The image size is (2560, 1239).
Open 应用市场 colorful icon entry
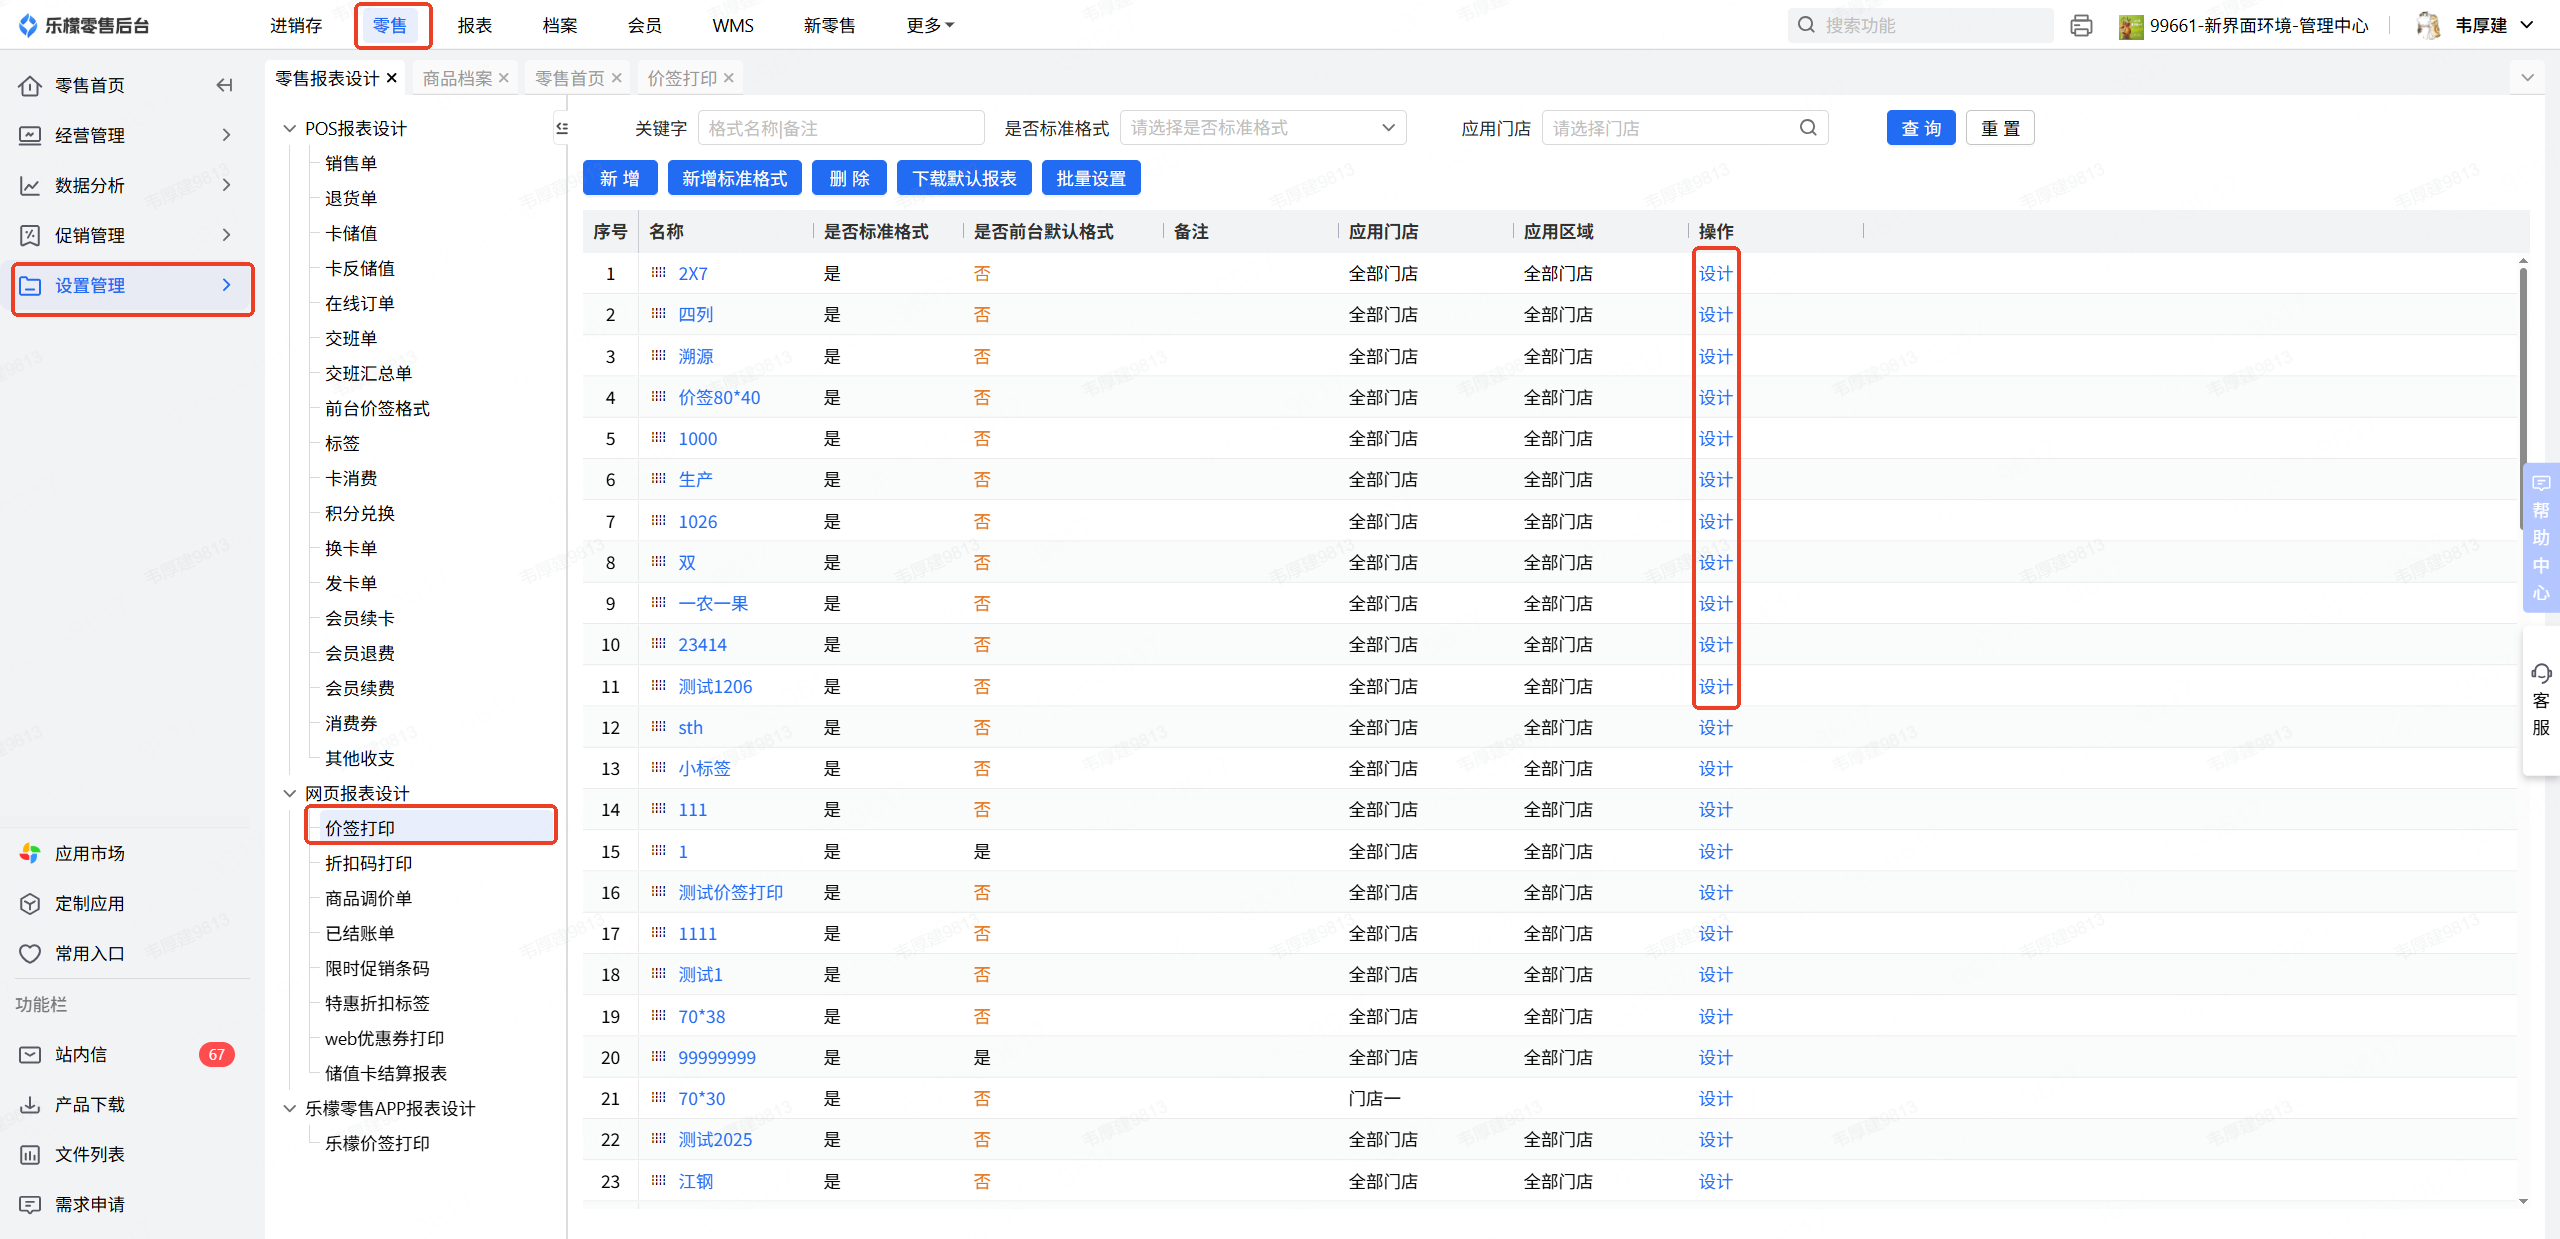point(30,853)
